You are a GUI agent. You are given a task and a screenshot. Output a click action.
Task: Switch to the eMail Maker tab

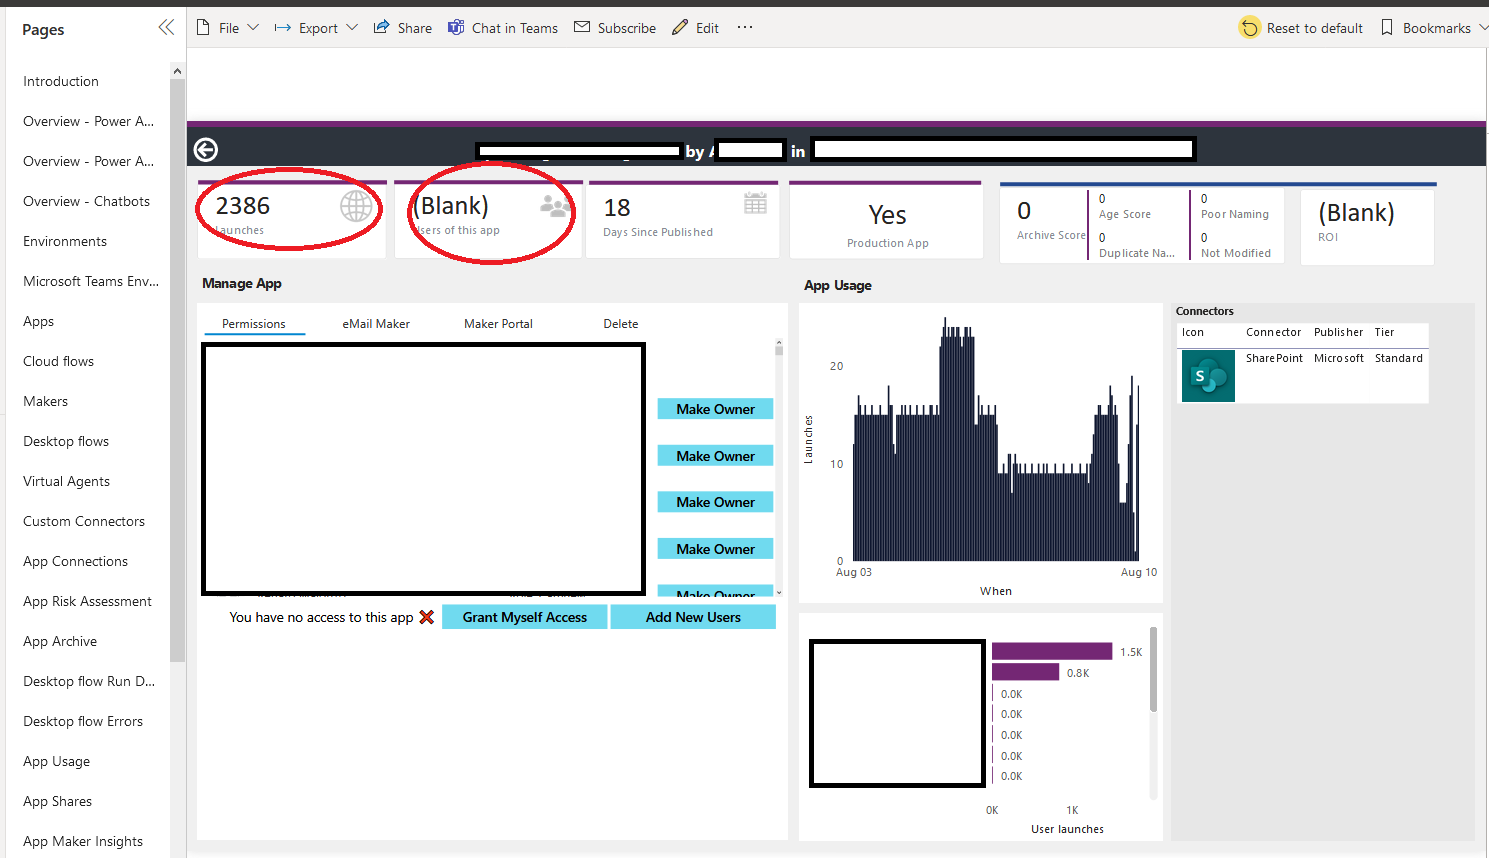point(375,323)
